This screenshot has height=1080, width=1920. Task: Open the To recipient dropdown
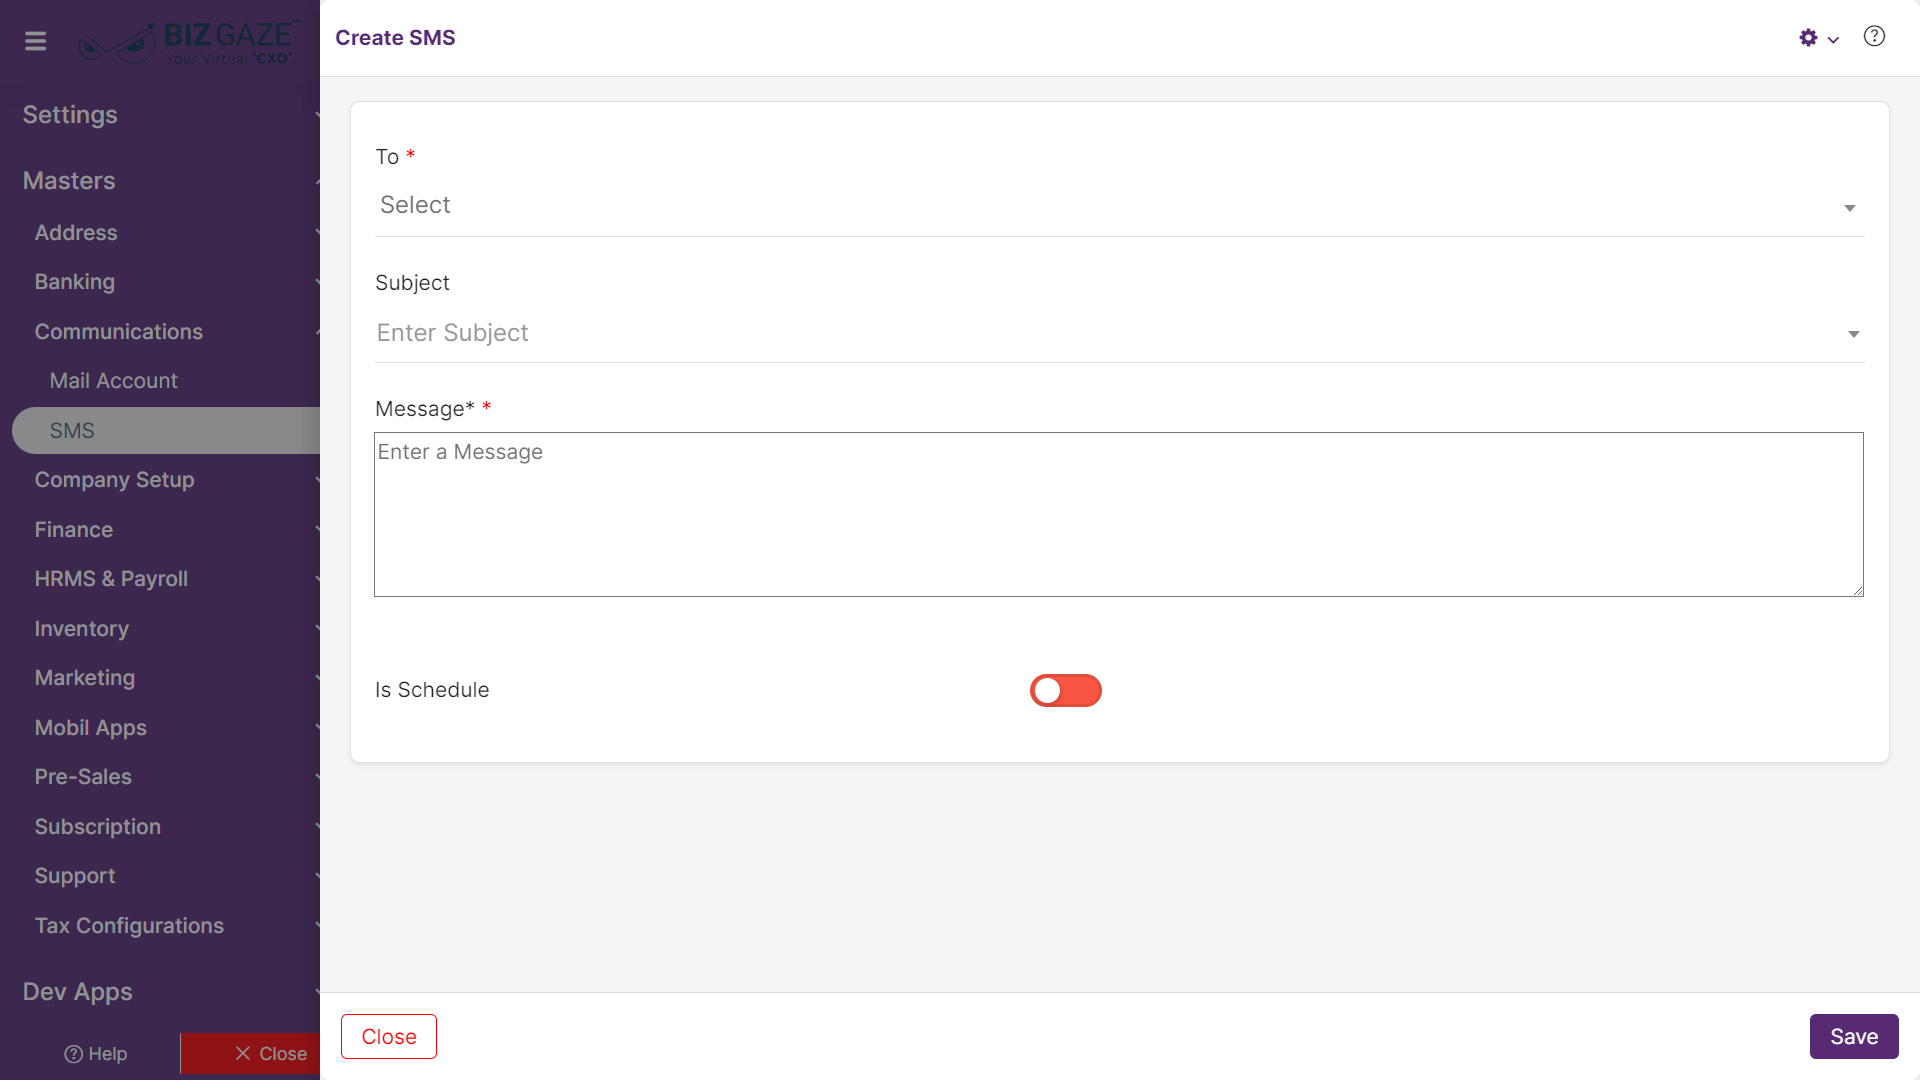pos(1119,206)
